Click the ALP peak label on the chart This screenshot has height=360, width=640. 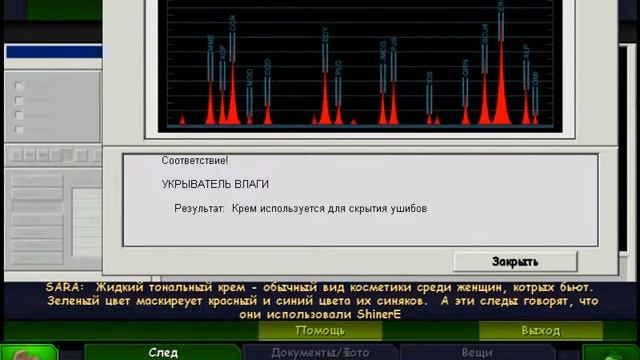coord(526,51)
